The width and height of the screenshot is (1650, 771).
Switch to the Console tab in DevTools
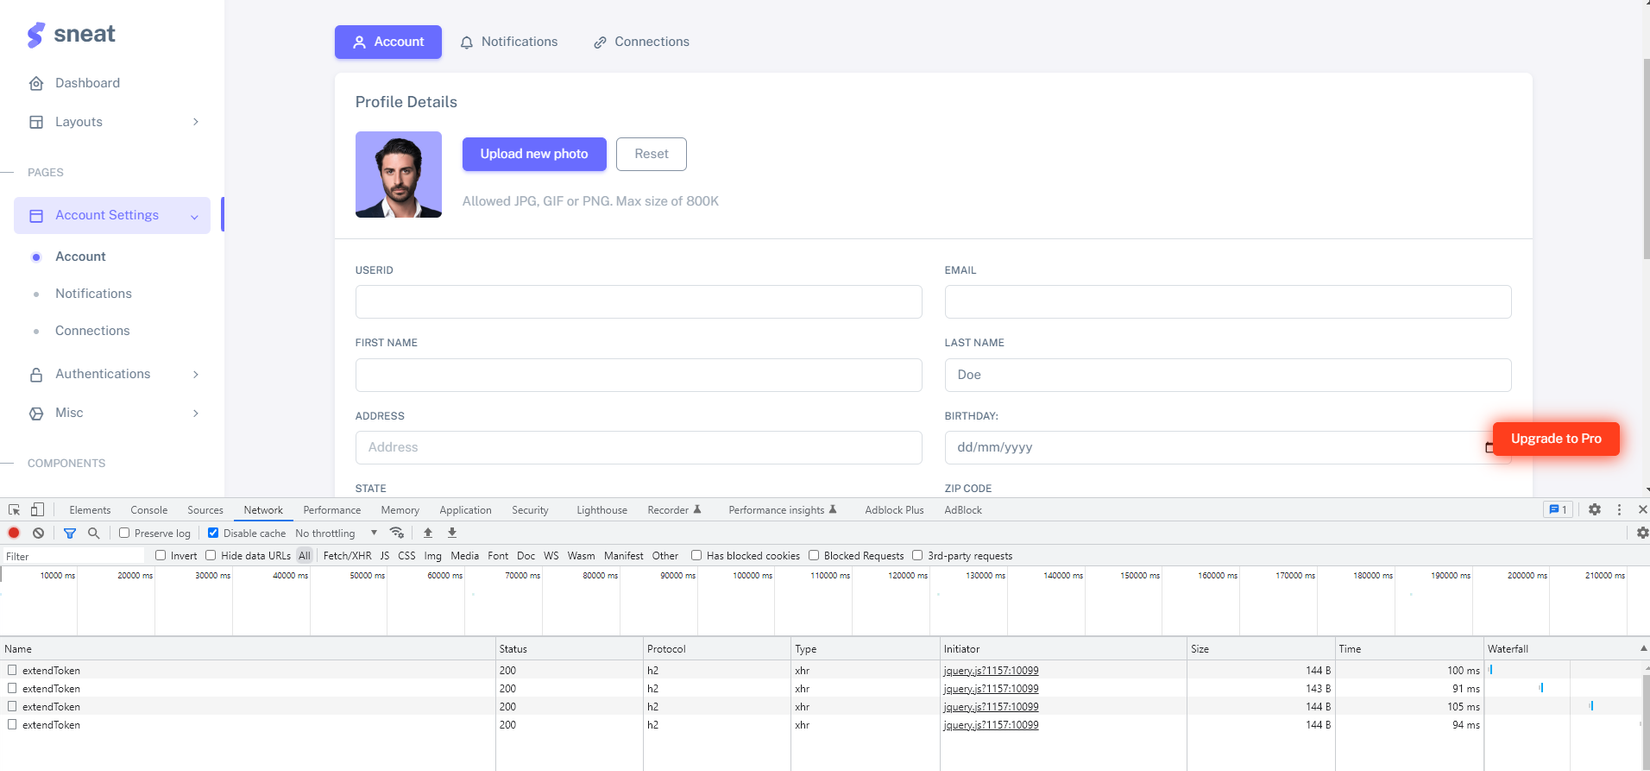click(x=149, y=510)
